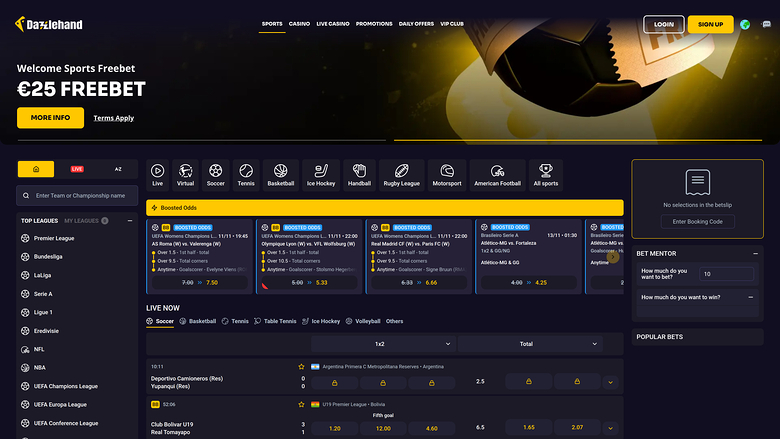Open the Terms Apply link
Screen dimensions: 780x439
click(x=113, y=118)
